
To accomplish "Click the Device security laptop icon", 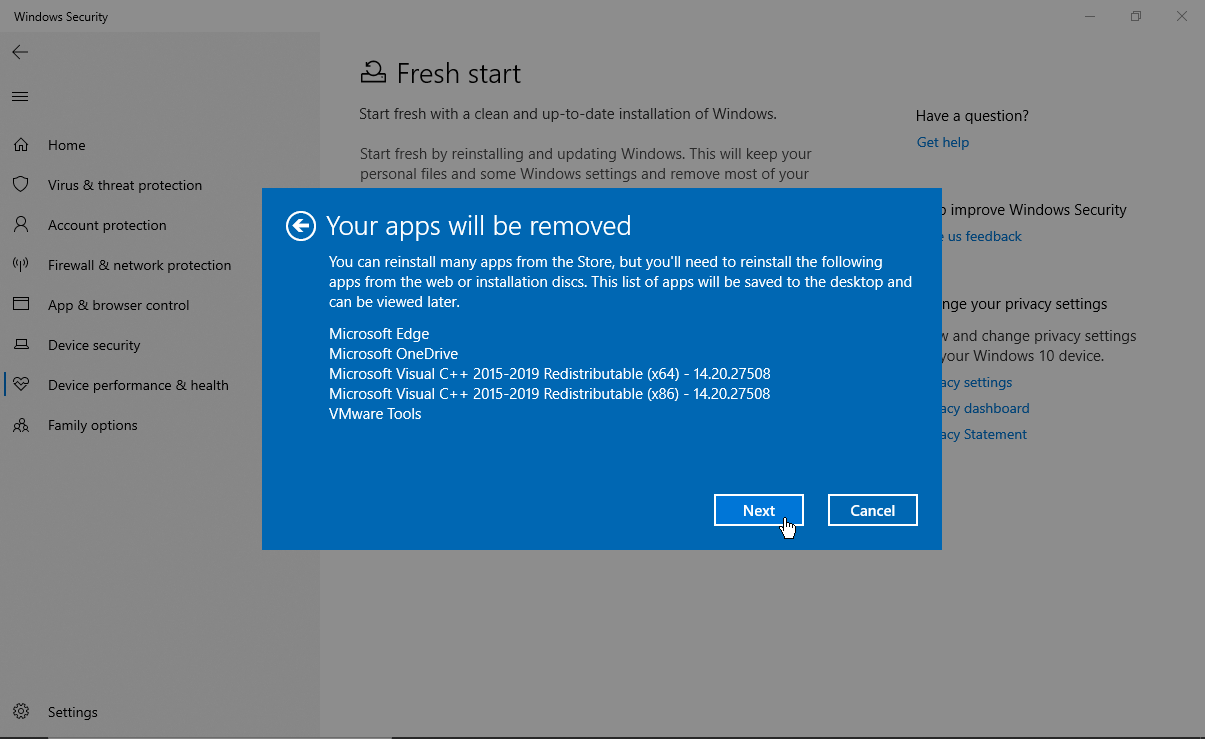I will point(21,345).
